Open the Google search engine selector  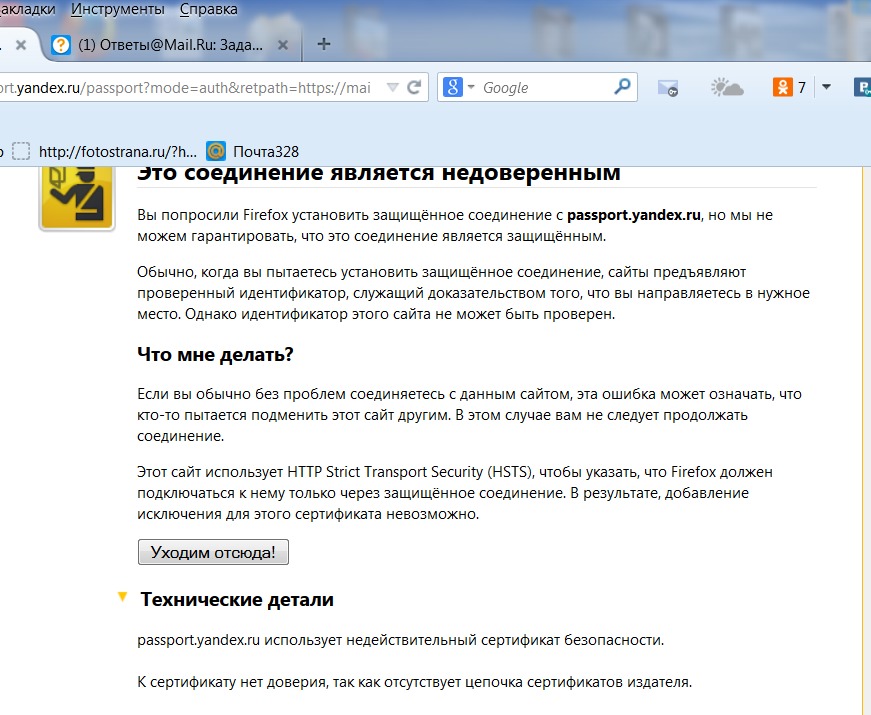(458, 87)
